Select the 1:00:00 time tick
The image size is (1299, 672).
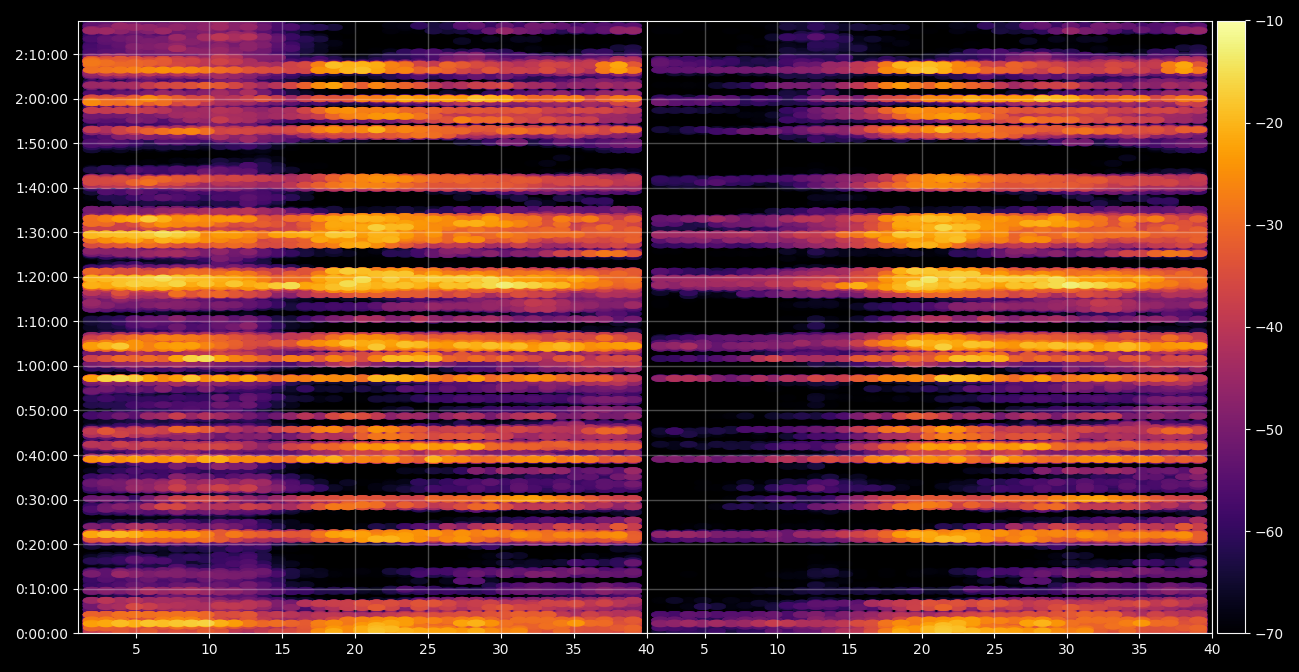42,366
